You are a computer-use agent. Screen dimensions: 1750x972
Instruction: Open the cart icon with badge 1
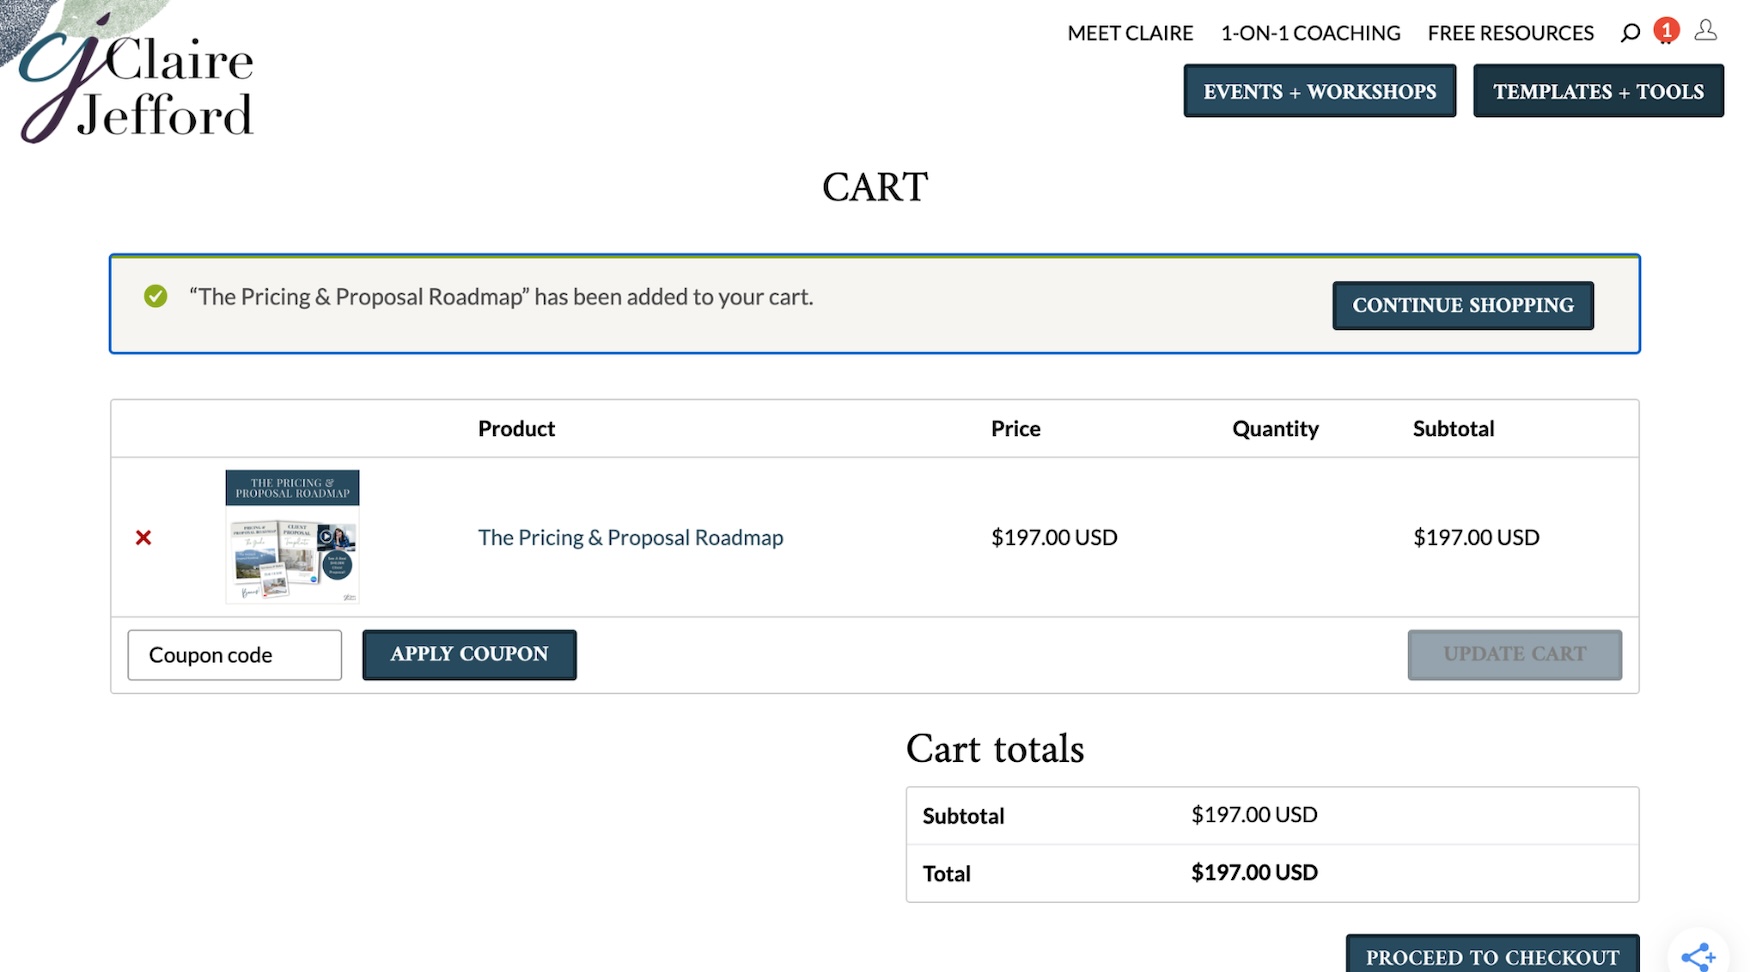(1666, 32)
